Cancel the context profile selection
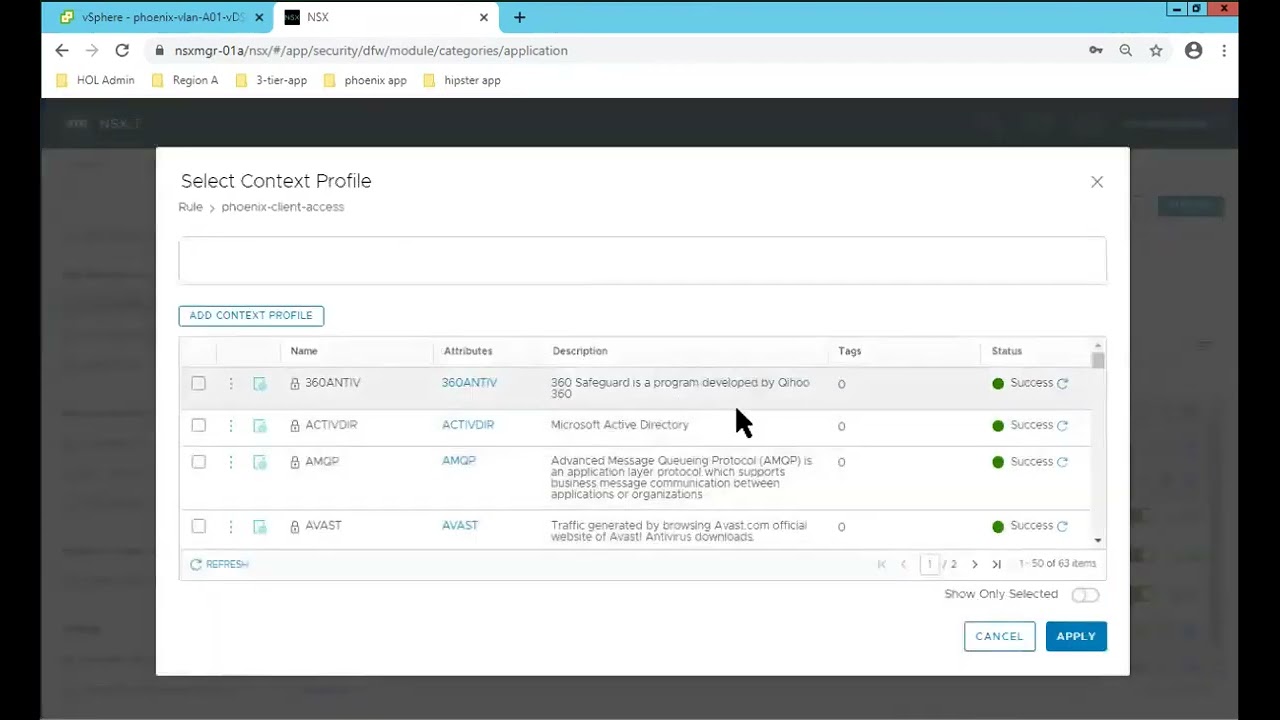Image resolution: width=1280 pixels, height=720 pixels. pos(999,636)
